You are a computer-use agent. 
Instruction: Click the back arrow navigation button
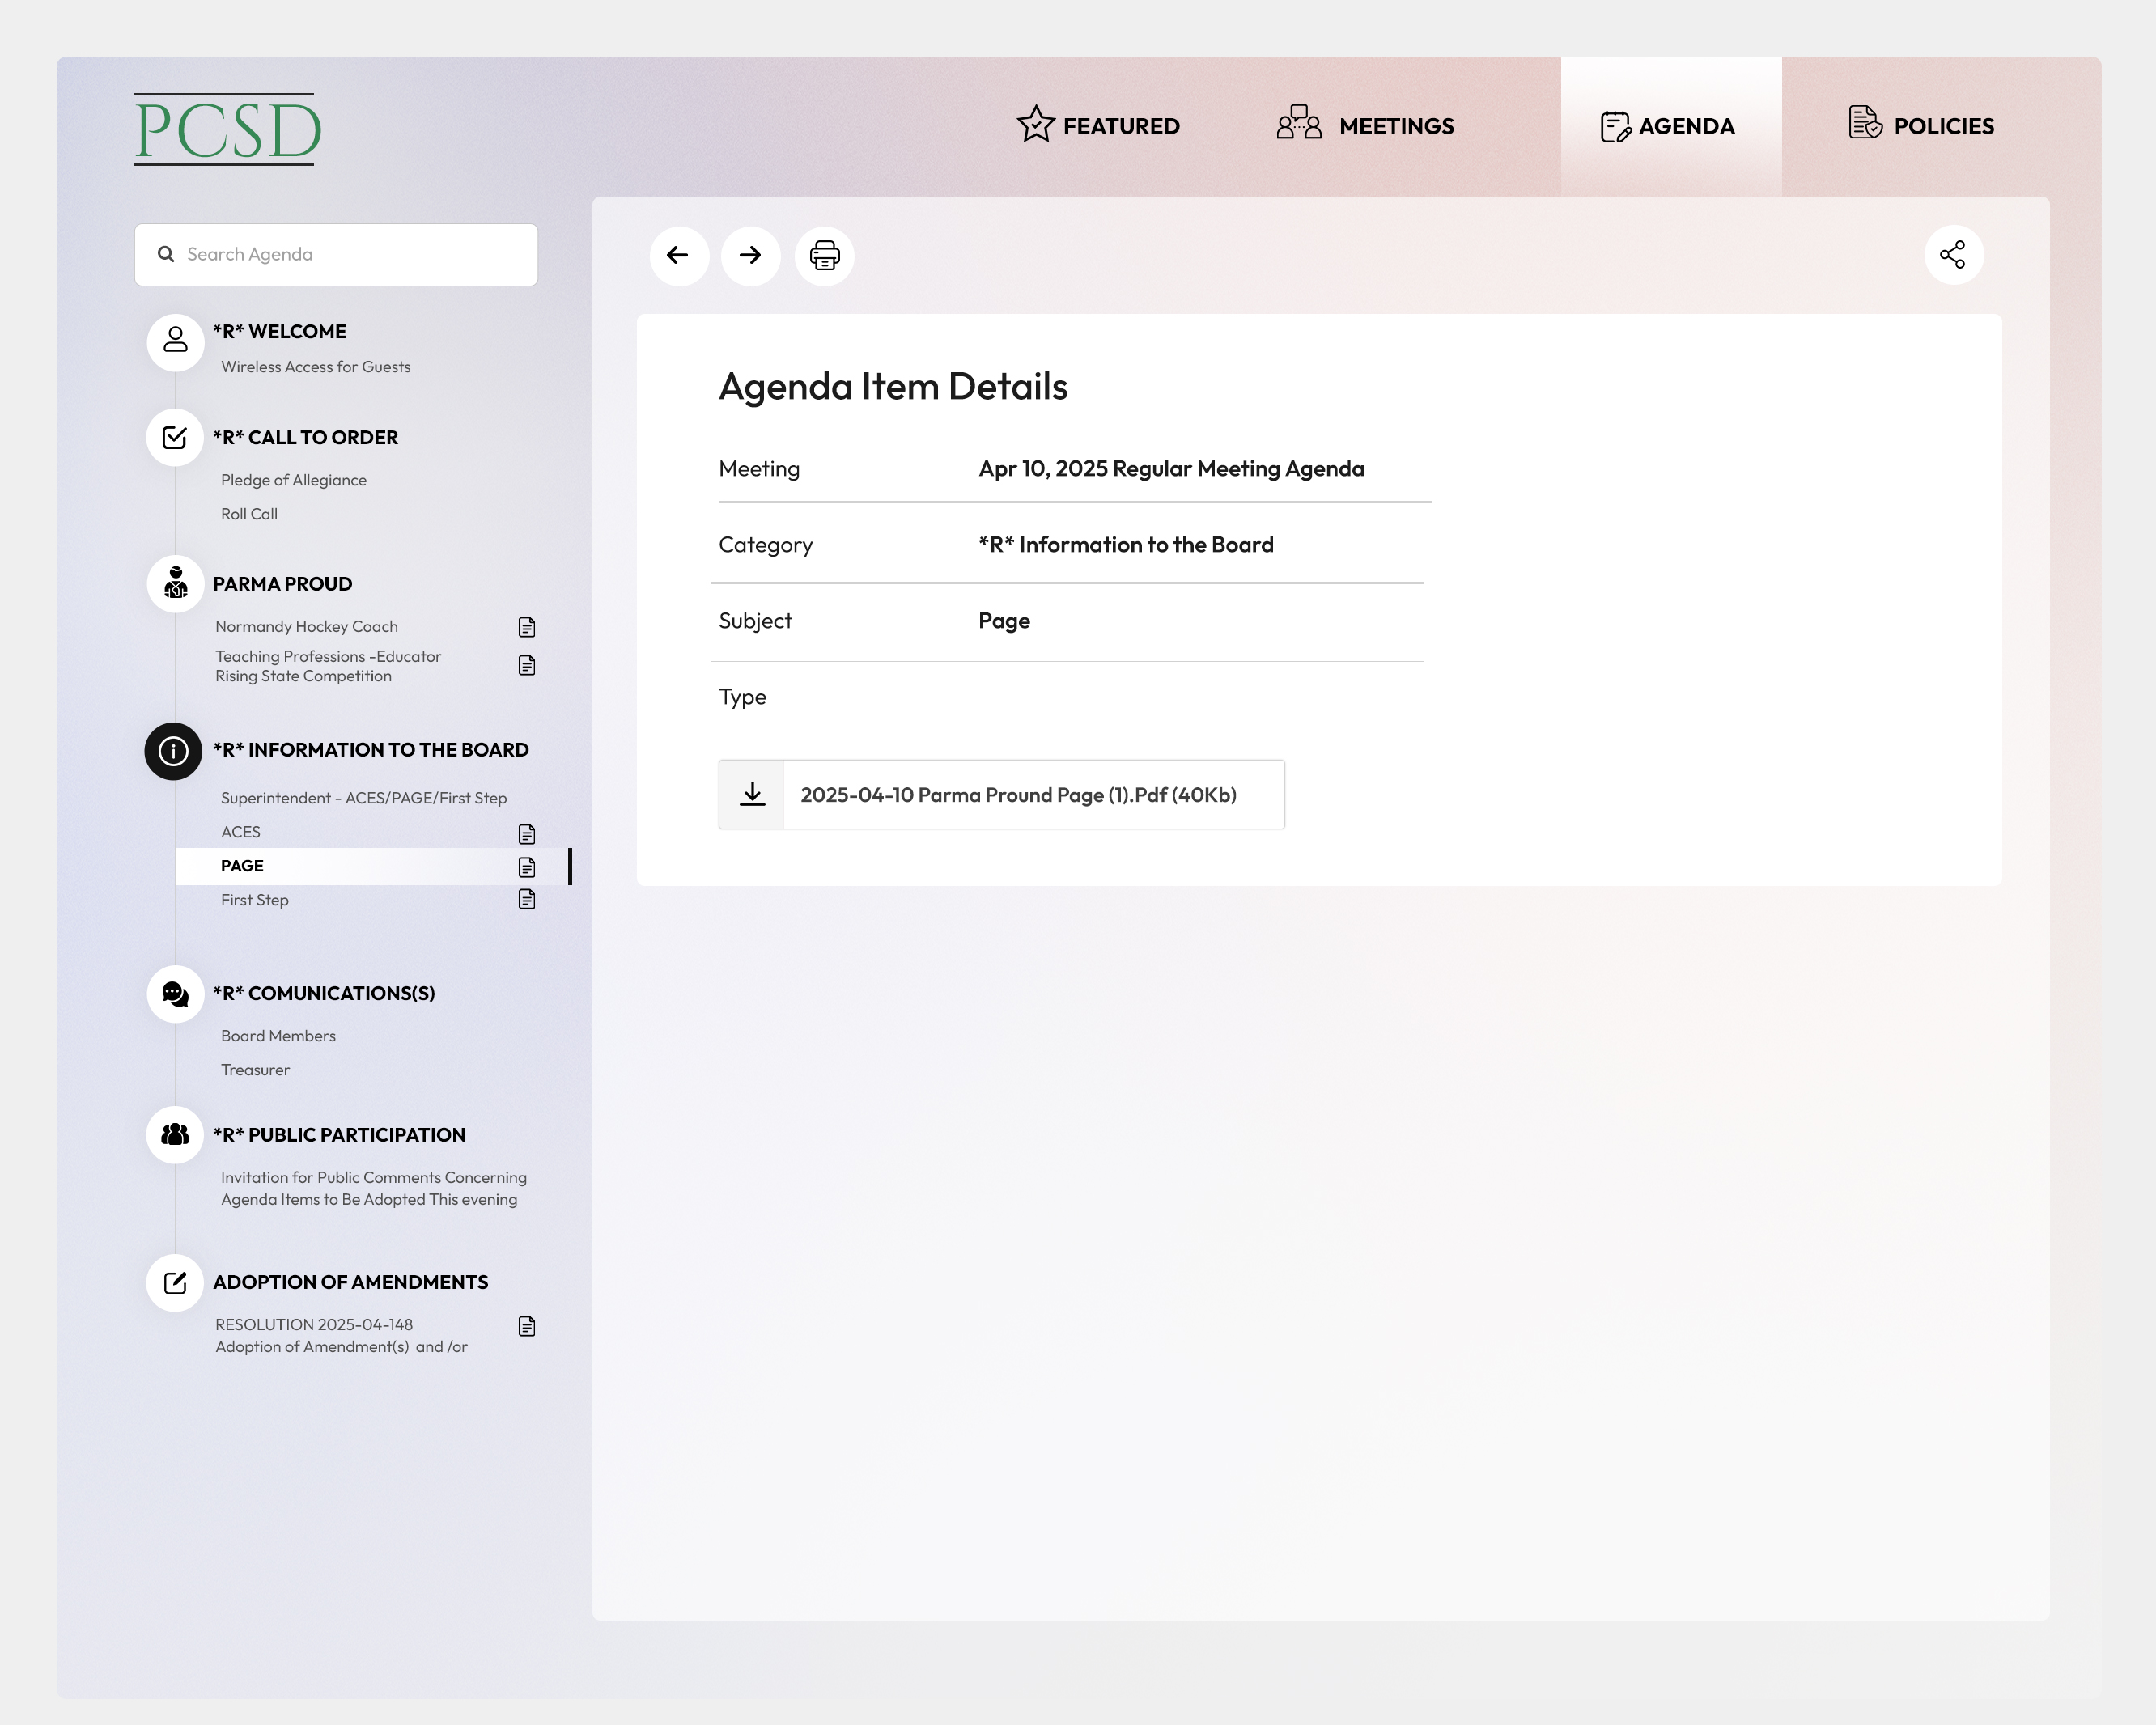coord(678,256)
